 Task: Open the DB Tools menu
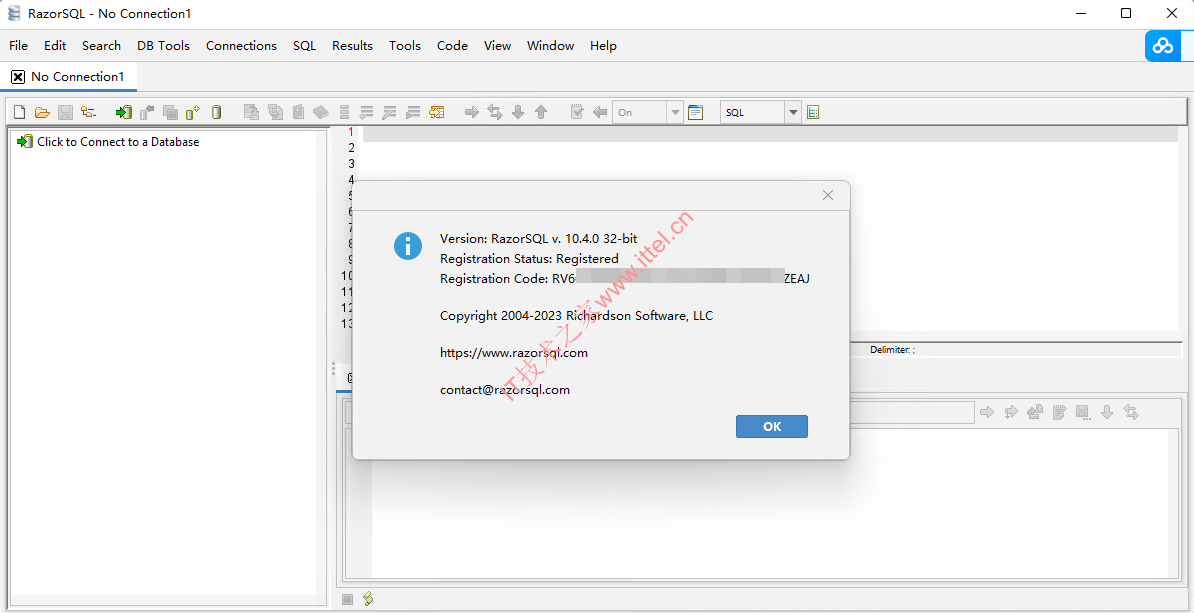pos(163,46)
